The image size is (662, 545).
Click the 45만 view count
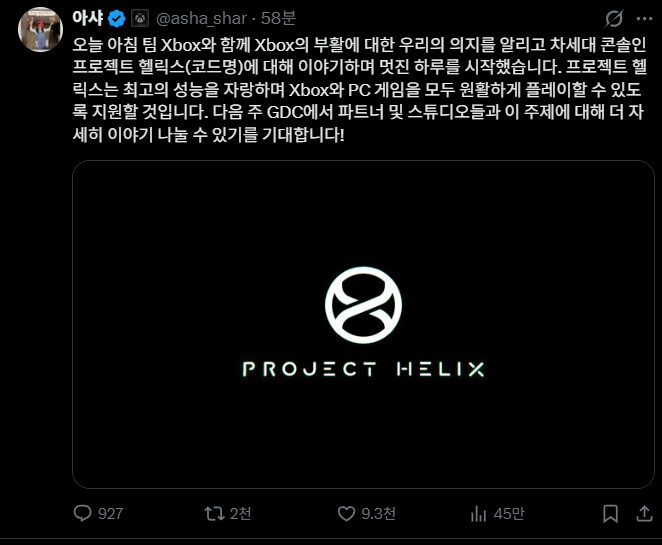pos(509,514)
